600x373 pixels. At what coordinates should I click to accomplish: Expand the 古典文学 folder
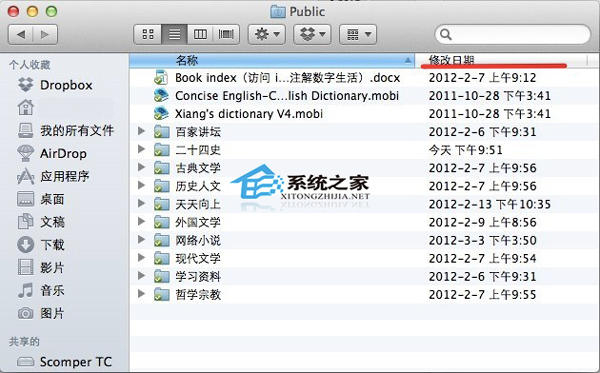pos(142,167)
